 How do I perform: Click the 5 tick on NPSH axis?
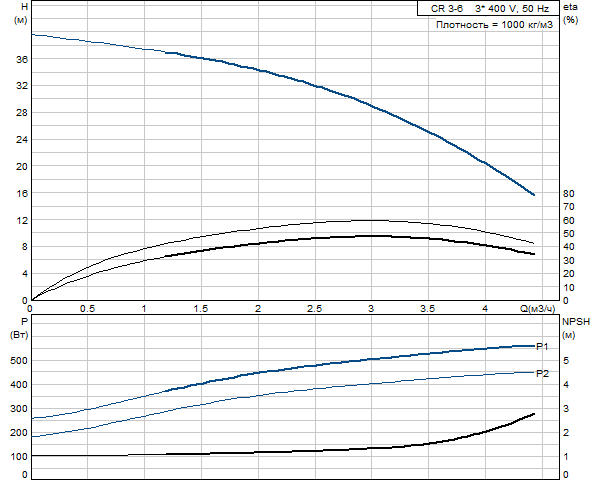(x=566, y=361)
